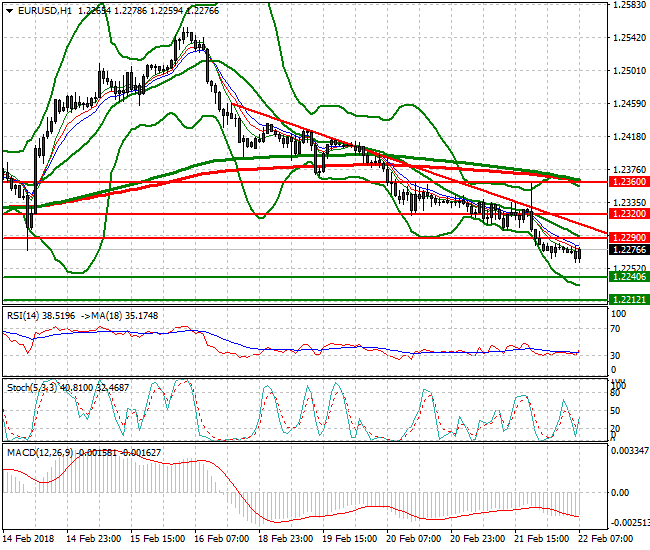650x550 pixels.
Task: Select the MACD(12,26,9) indicator label
Action: pyautogui.click(x=40, y=453)
